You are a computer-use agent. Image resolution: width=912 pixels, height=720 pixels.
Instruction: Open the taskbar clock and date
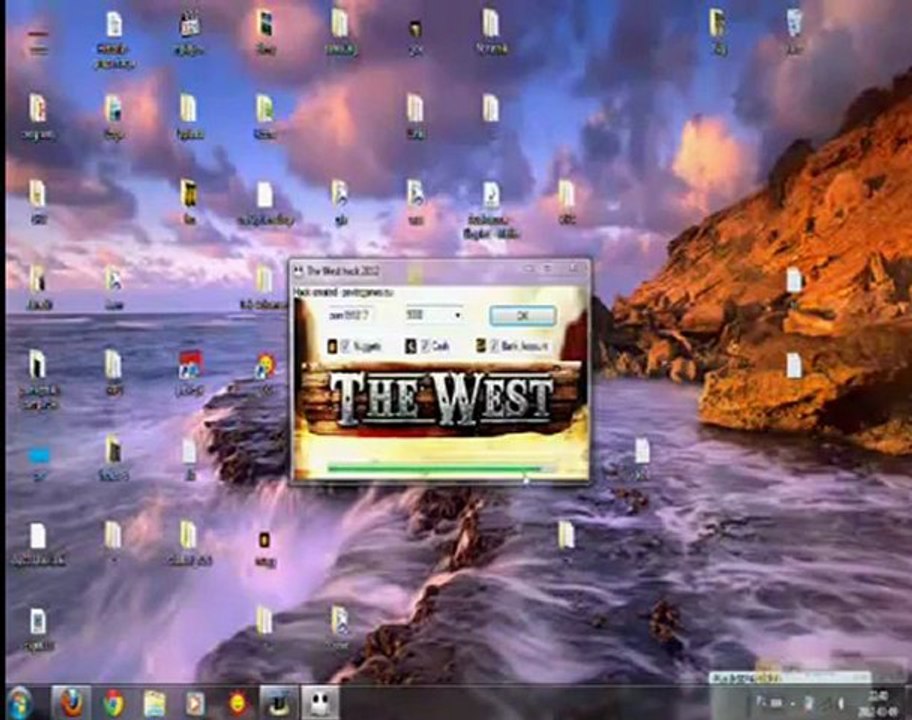(x=879, y=703)
